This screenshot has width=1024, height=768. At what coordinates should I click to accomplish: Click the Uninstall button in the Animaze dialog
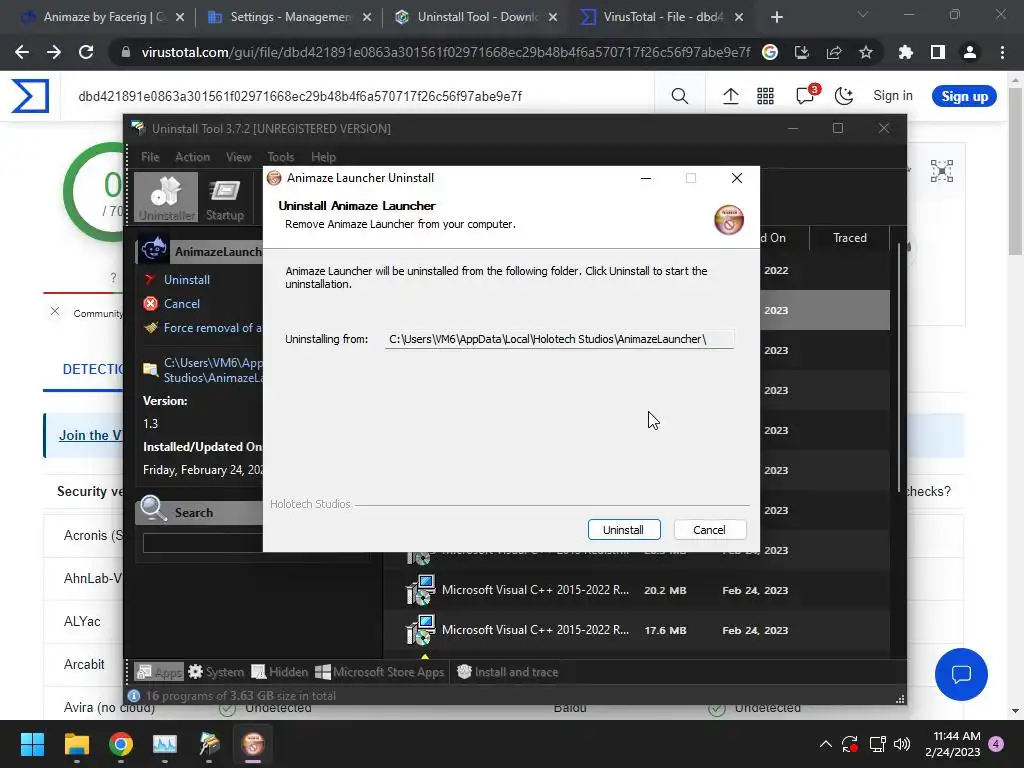(x=624, y=530)
